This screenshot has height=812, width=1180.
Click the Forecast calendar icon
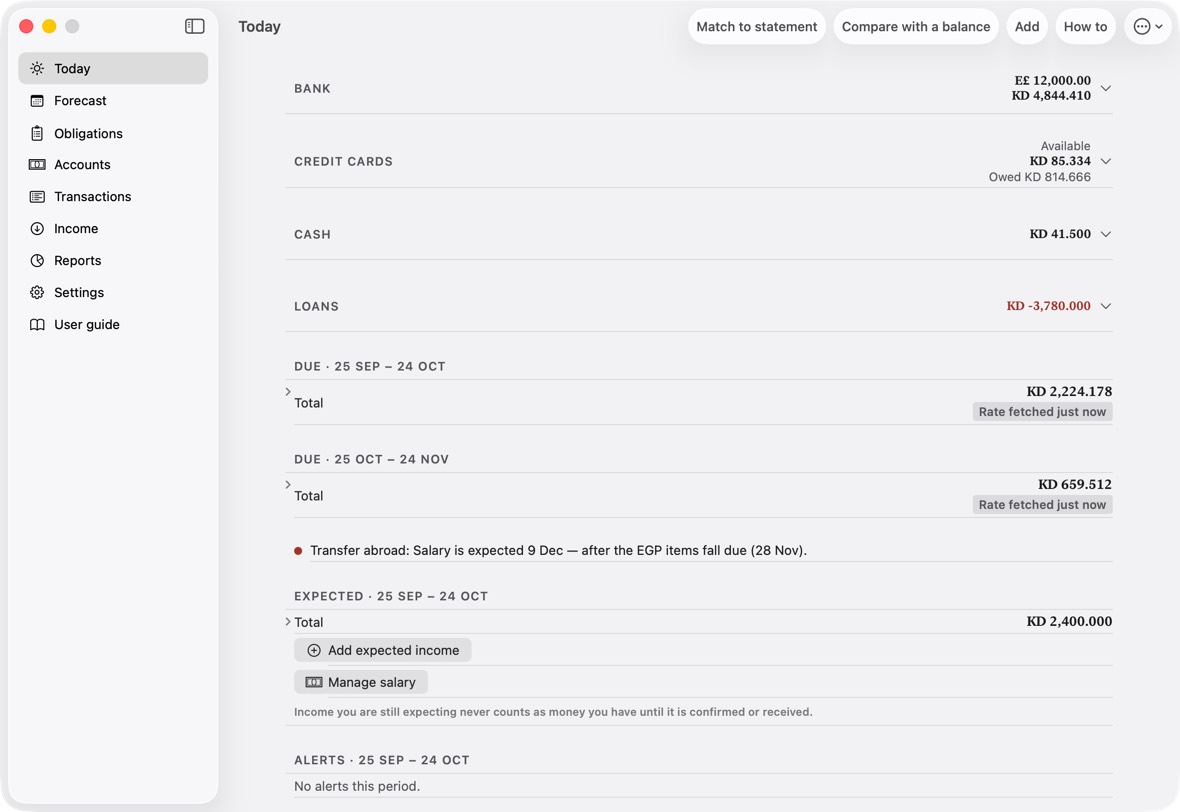tap(37, 101)
